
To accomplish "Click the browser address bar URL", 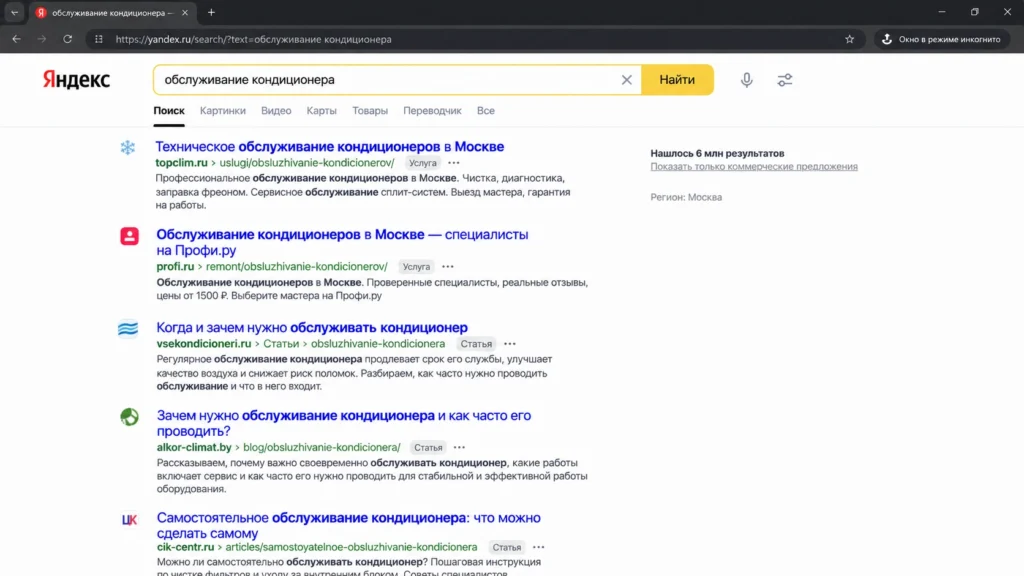I will click(x=254, y=39).
